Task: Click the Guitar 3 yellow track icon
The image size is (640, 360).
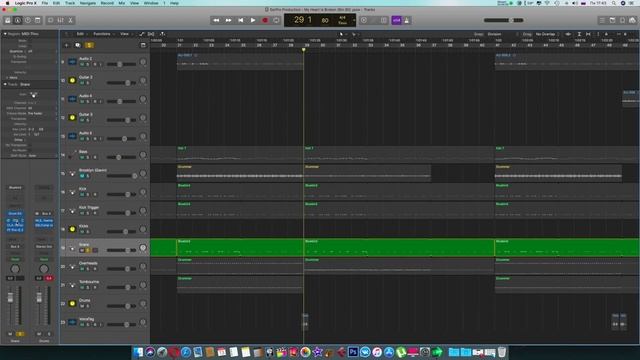Action: pyautogui.click(x=72, y=118)
